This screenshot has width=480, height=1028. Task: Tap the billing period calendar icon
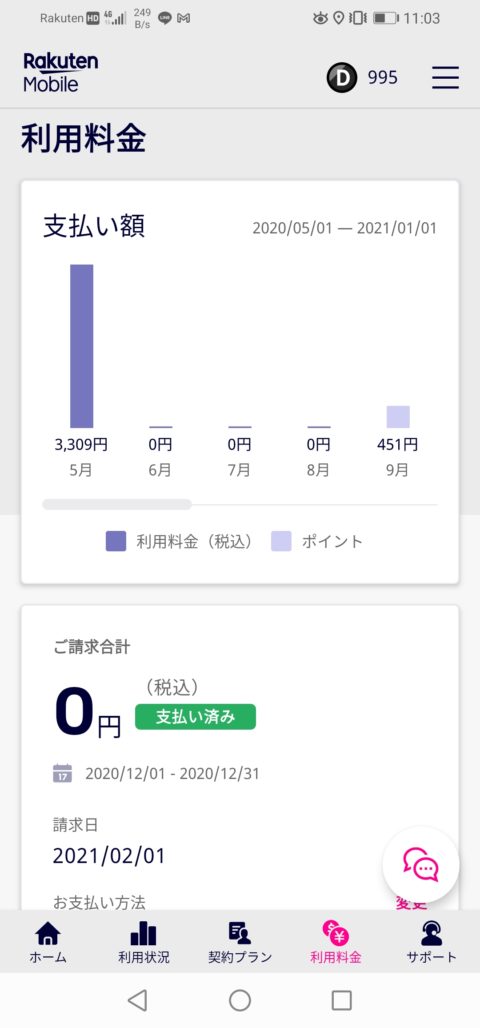click(x=62, y=773)
